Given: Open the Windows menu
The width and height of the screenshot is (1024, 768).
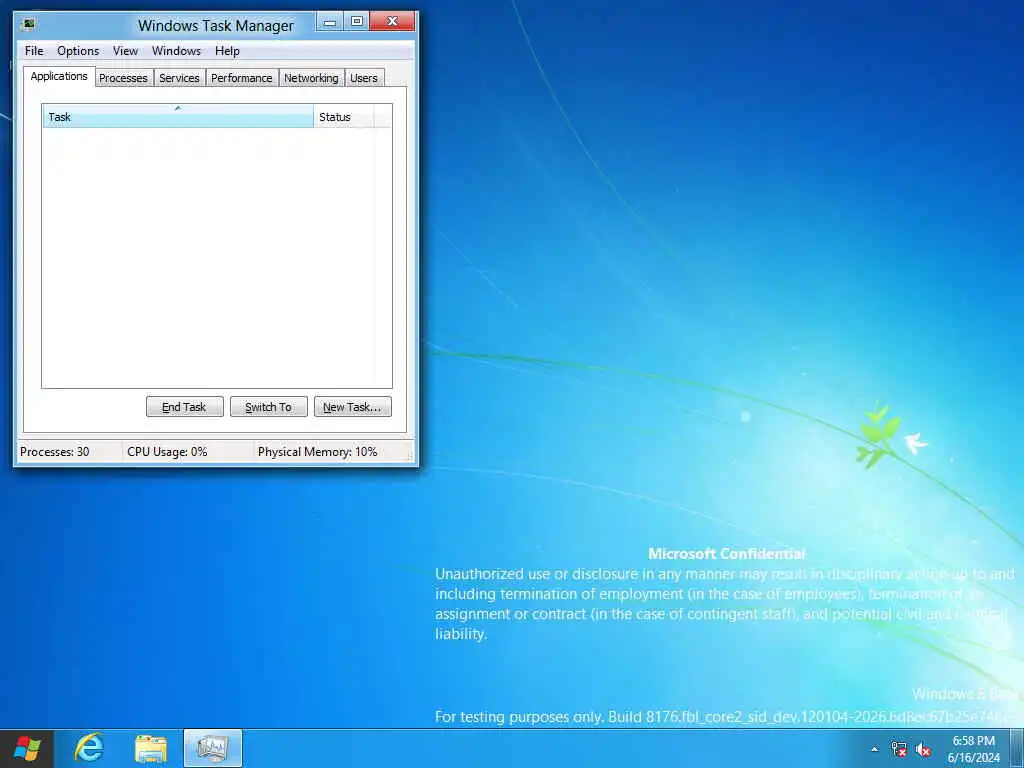Looking at the screenshot, I should coord(176,51).
